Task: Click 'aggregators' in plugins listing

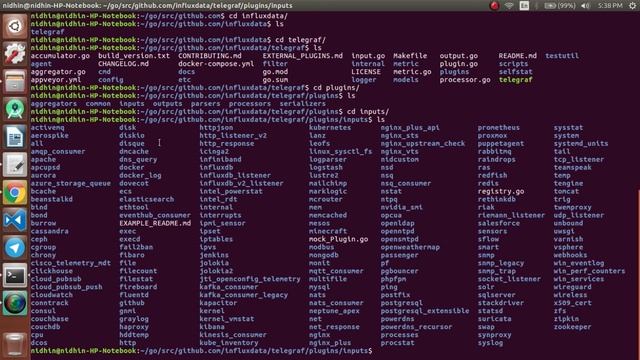Action: pyautogui.click(x=54, y=104)
